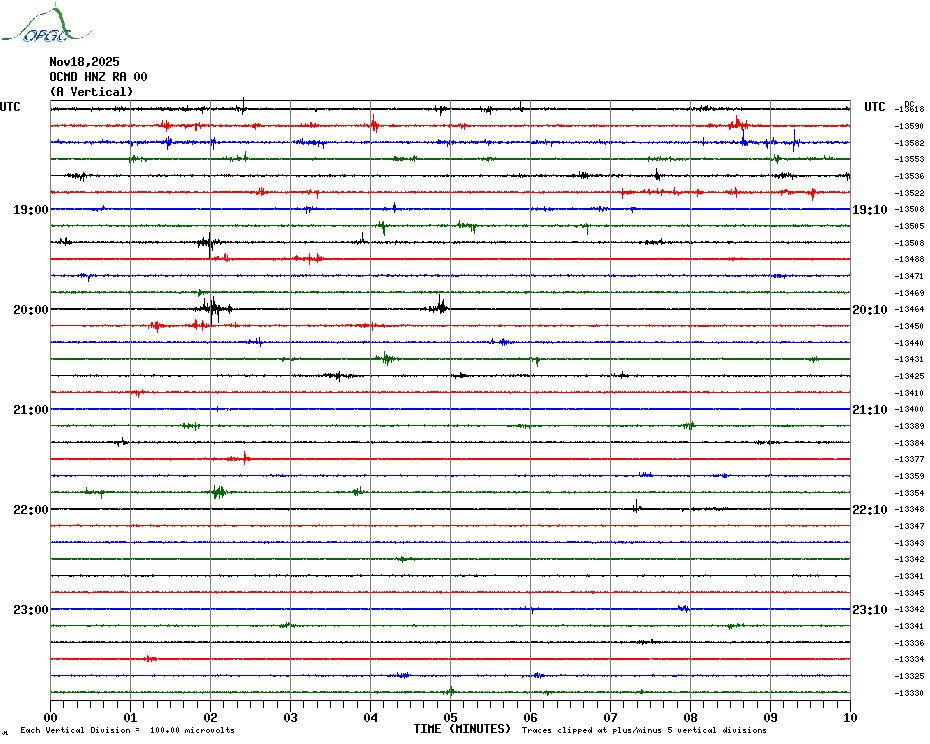Click the UTC label at top left

(x=10, y=107)
